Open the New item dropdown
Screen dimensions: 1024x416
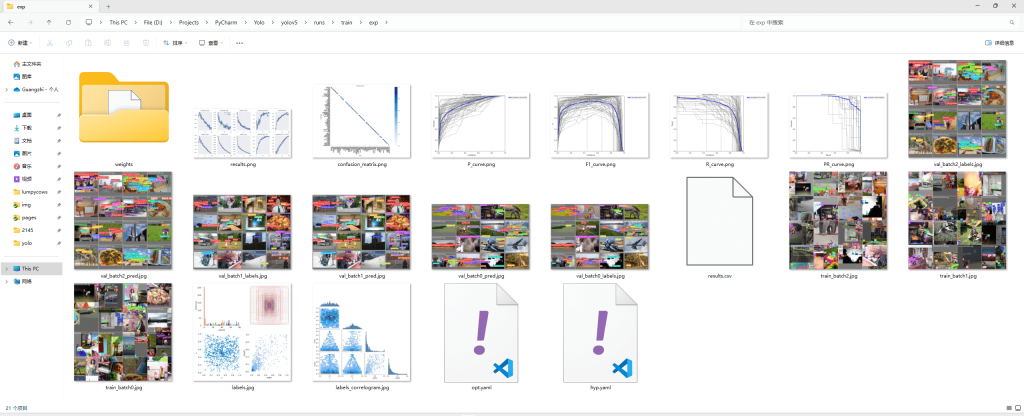(20, 43)
